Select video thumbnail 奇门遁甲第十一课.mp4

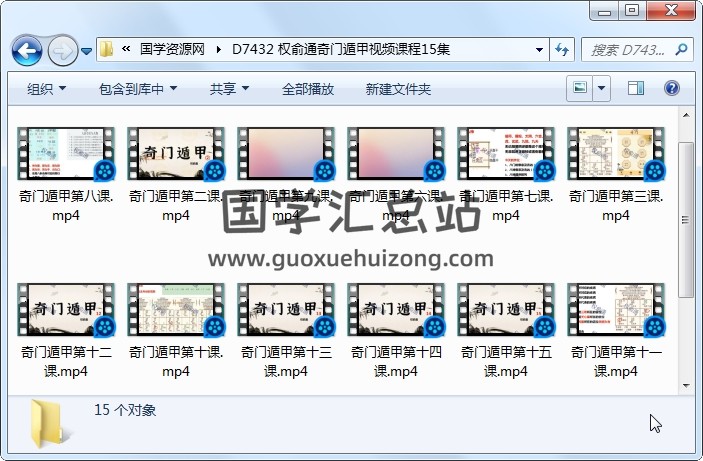click(x=616, y=309)
